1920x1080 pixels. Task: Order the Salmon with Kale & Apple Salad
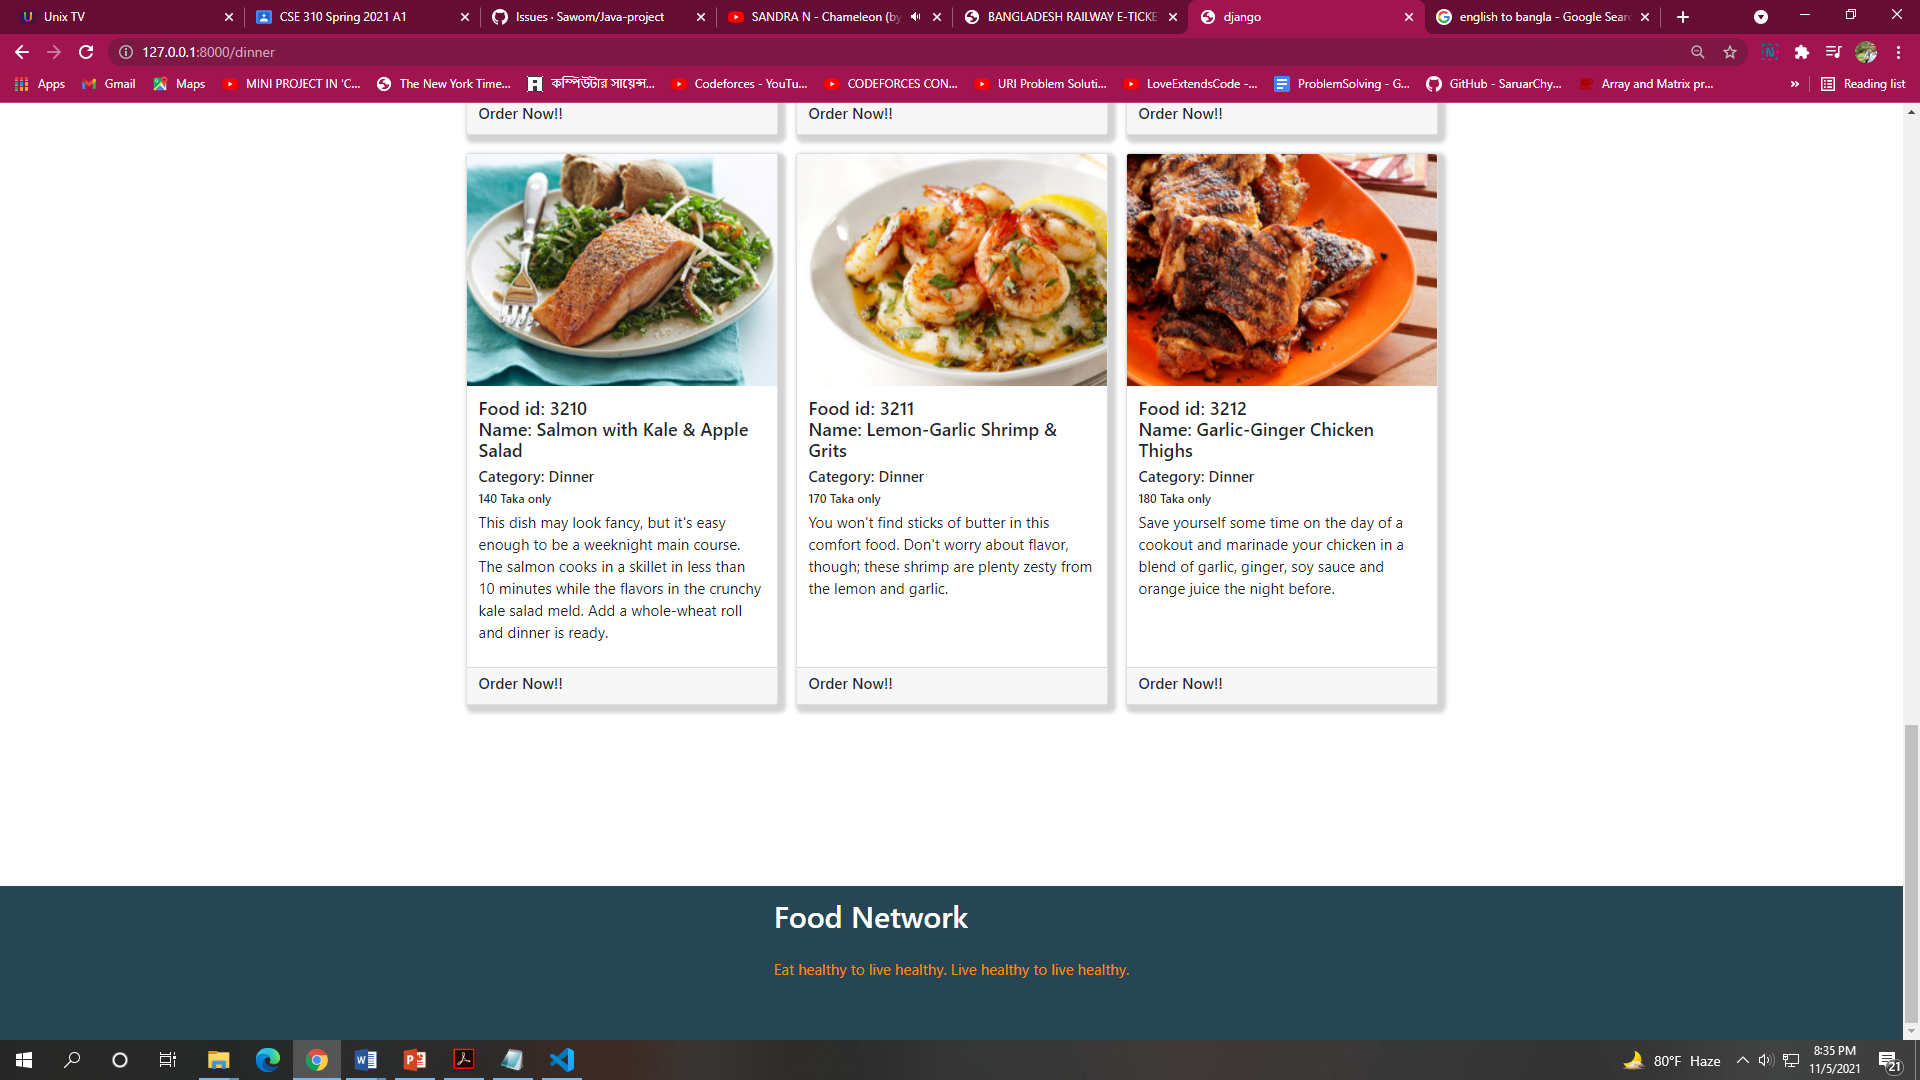(x=520, y=683)
